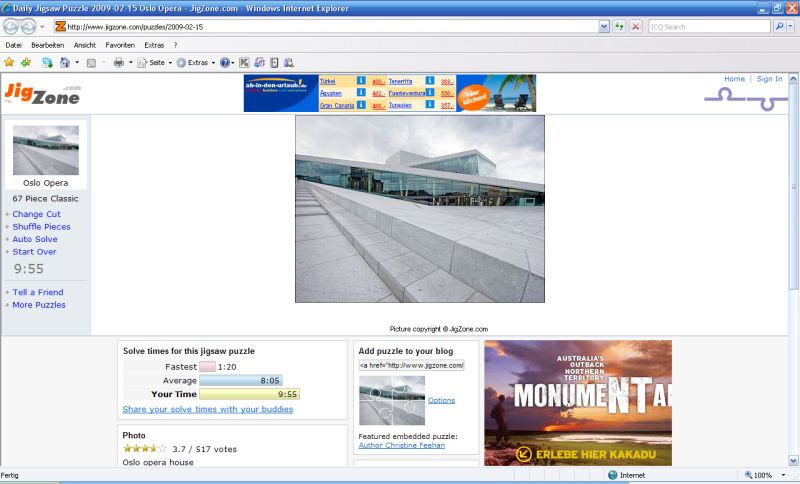Expand the address bar URL dropdown
The height and width of the screenshot is (484, 800).
(604, 27)
